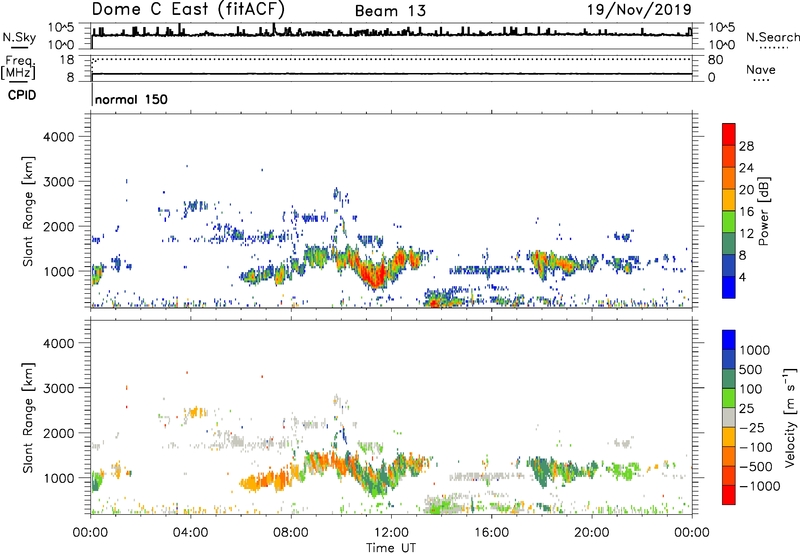This screenshot has width=800, height=554.
Task: Click the velocity panel 'Slant Range [km]' label
Action: coord(28,417)
